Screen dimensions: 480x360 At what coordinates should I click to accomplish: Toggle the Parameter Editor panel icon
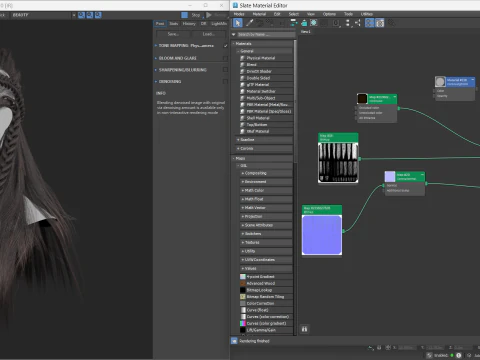[380, 23]
